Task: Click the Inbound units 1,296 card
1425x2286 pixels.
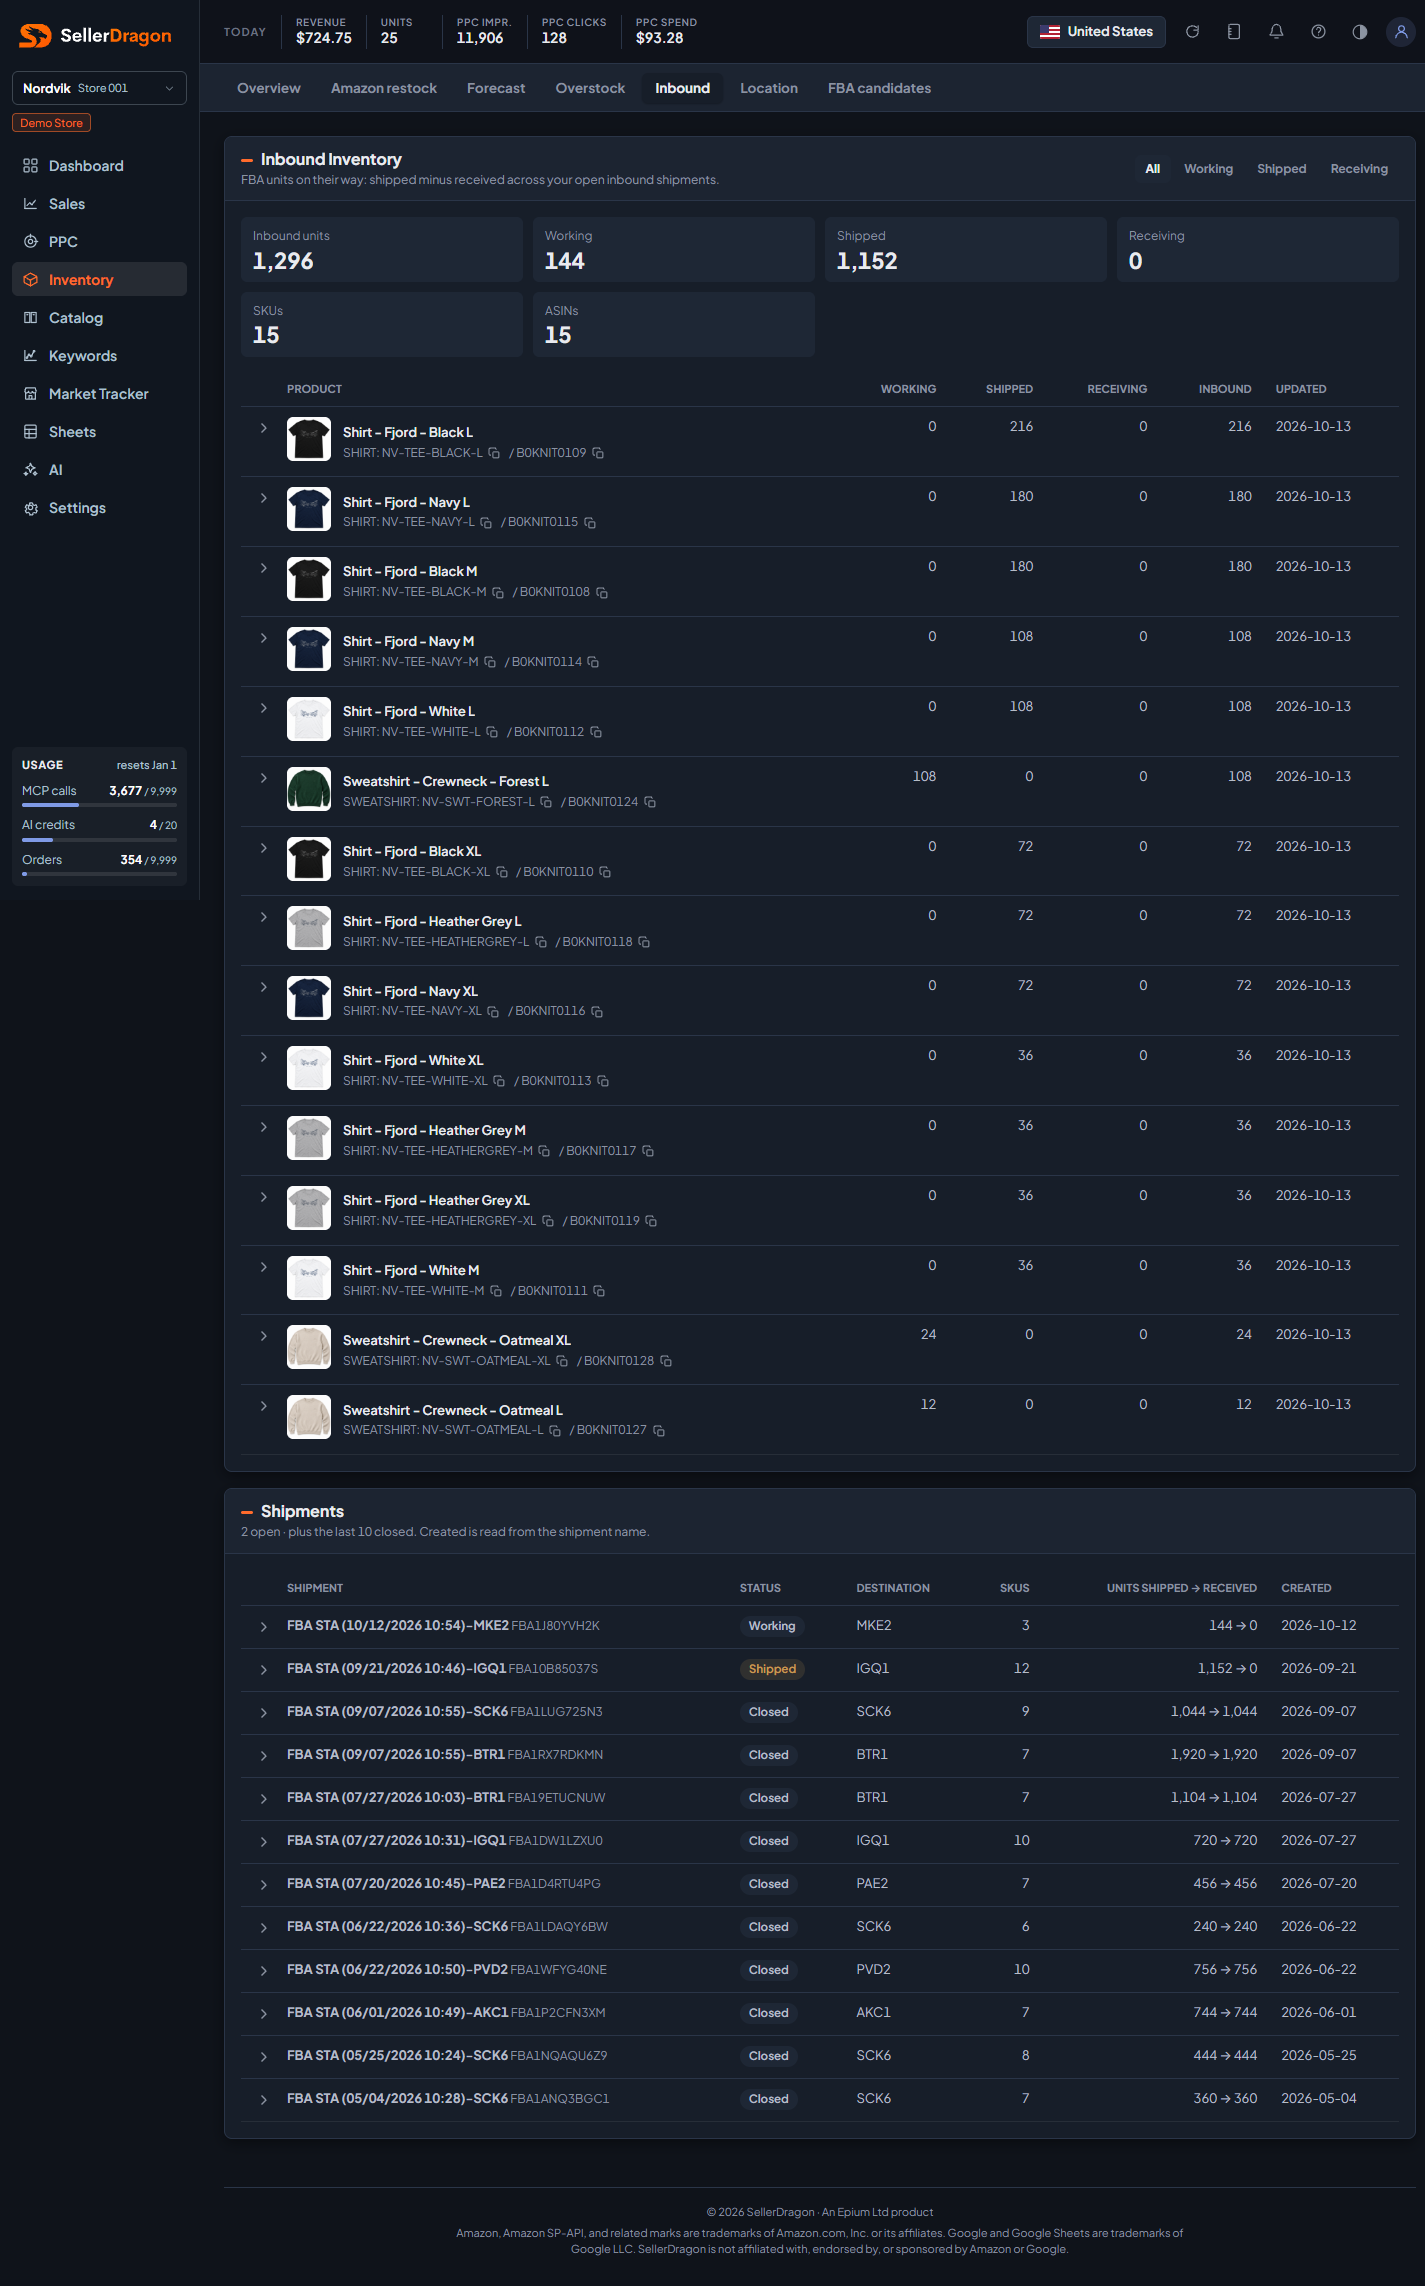Action: click(382, 250)
